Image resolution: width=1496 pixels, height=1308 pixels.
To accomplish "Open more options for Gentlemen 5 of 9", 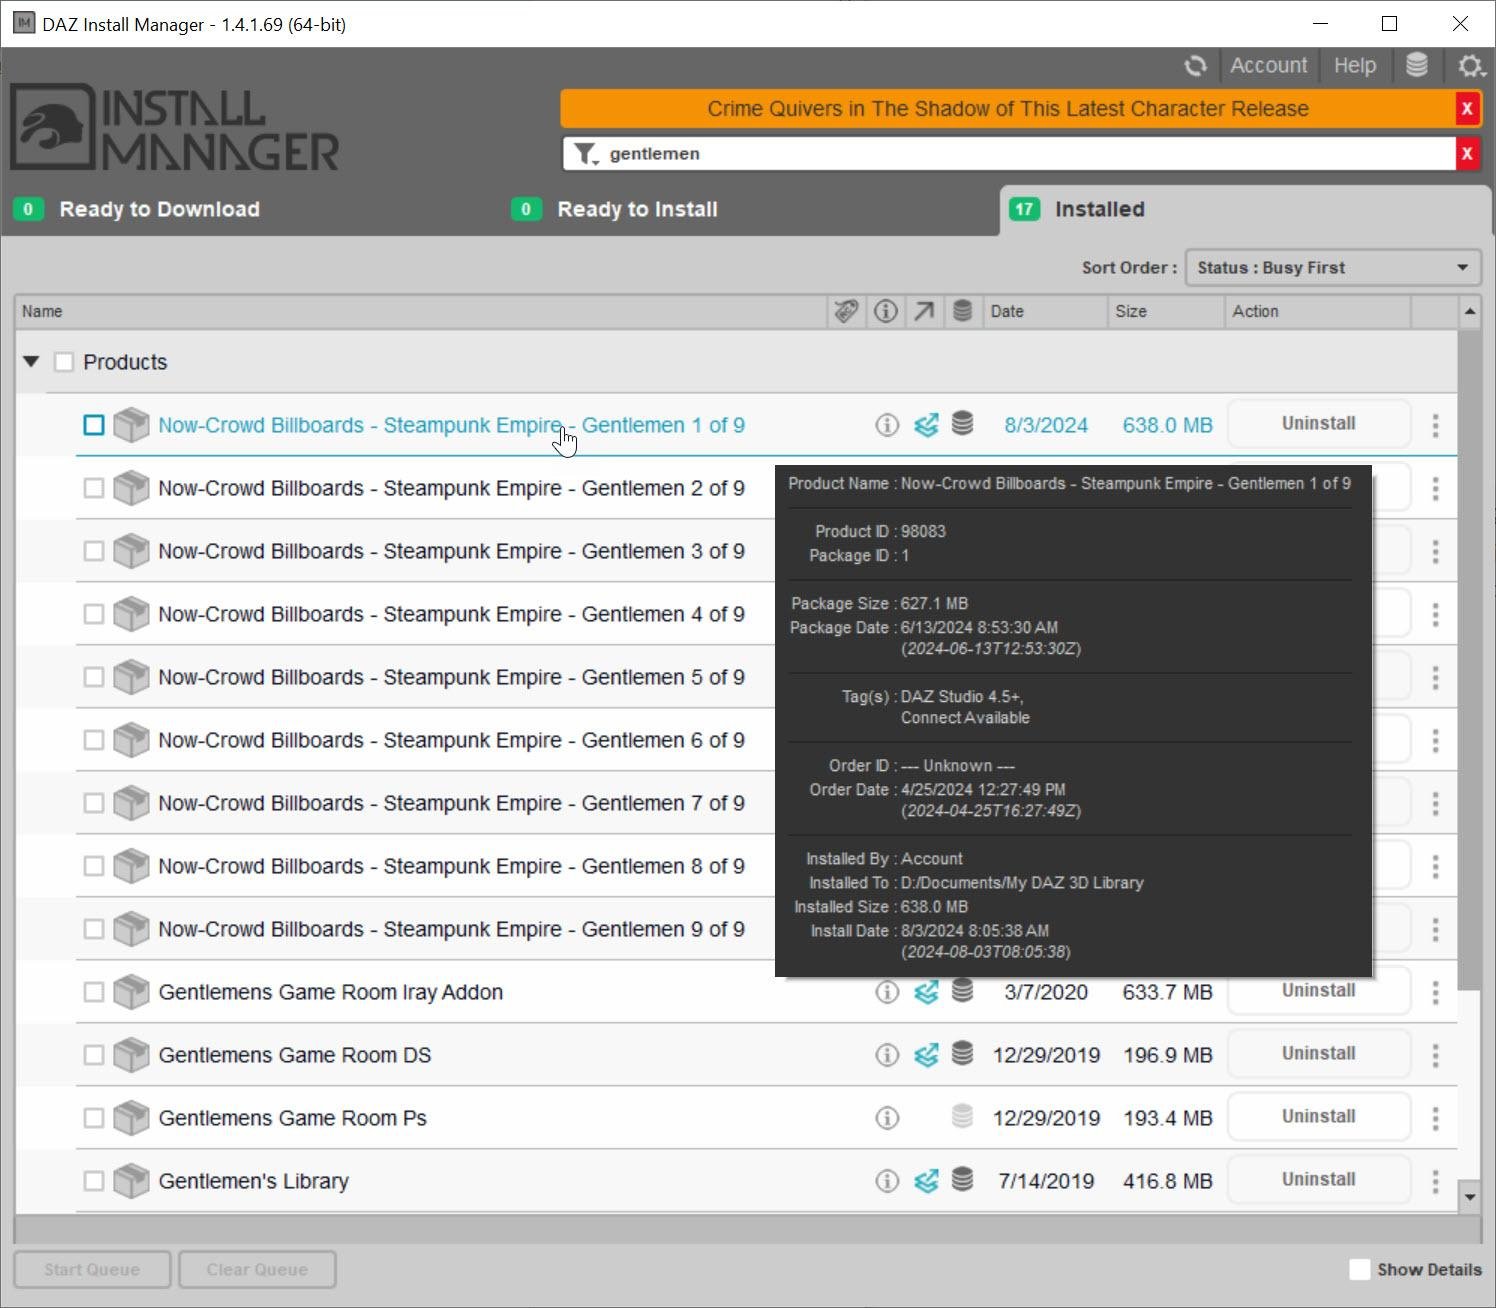I will (x=1435, y=677).
